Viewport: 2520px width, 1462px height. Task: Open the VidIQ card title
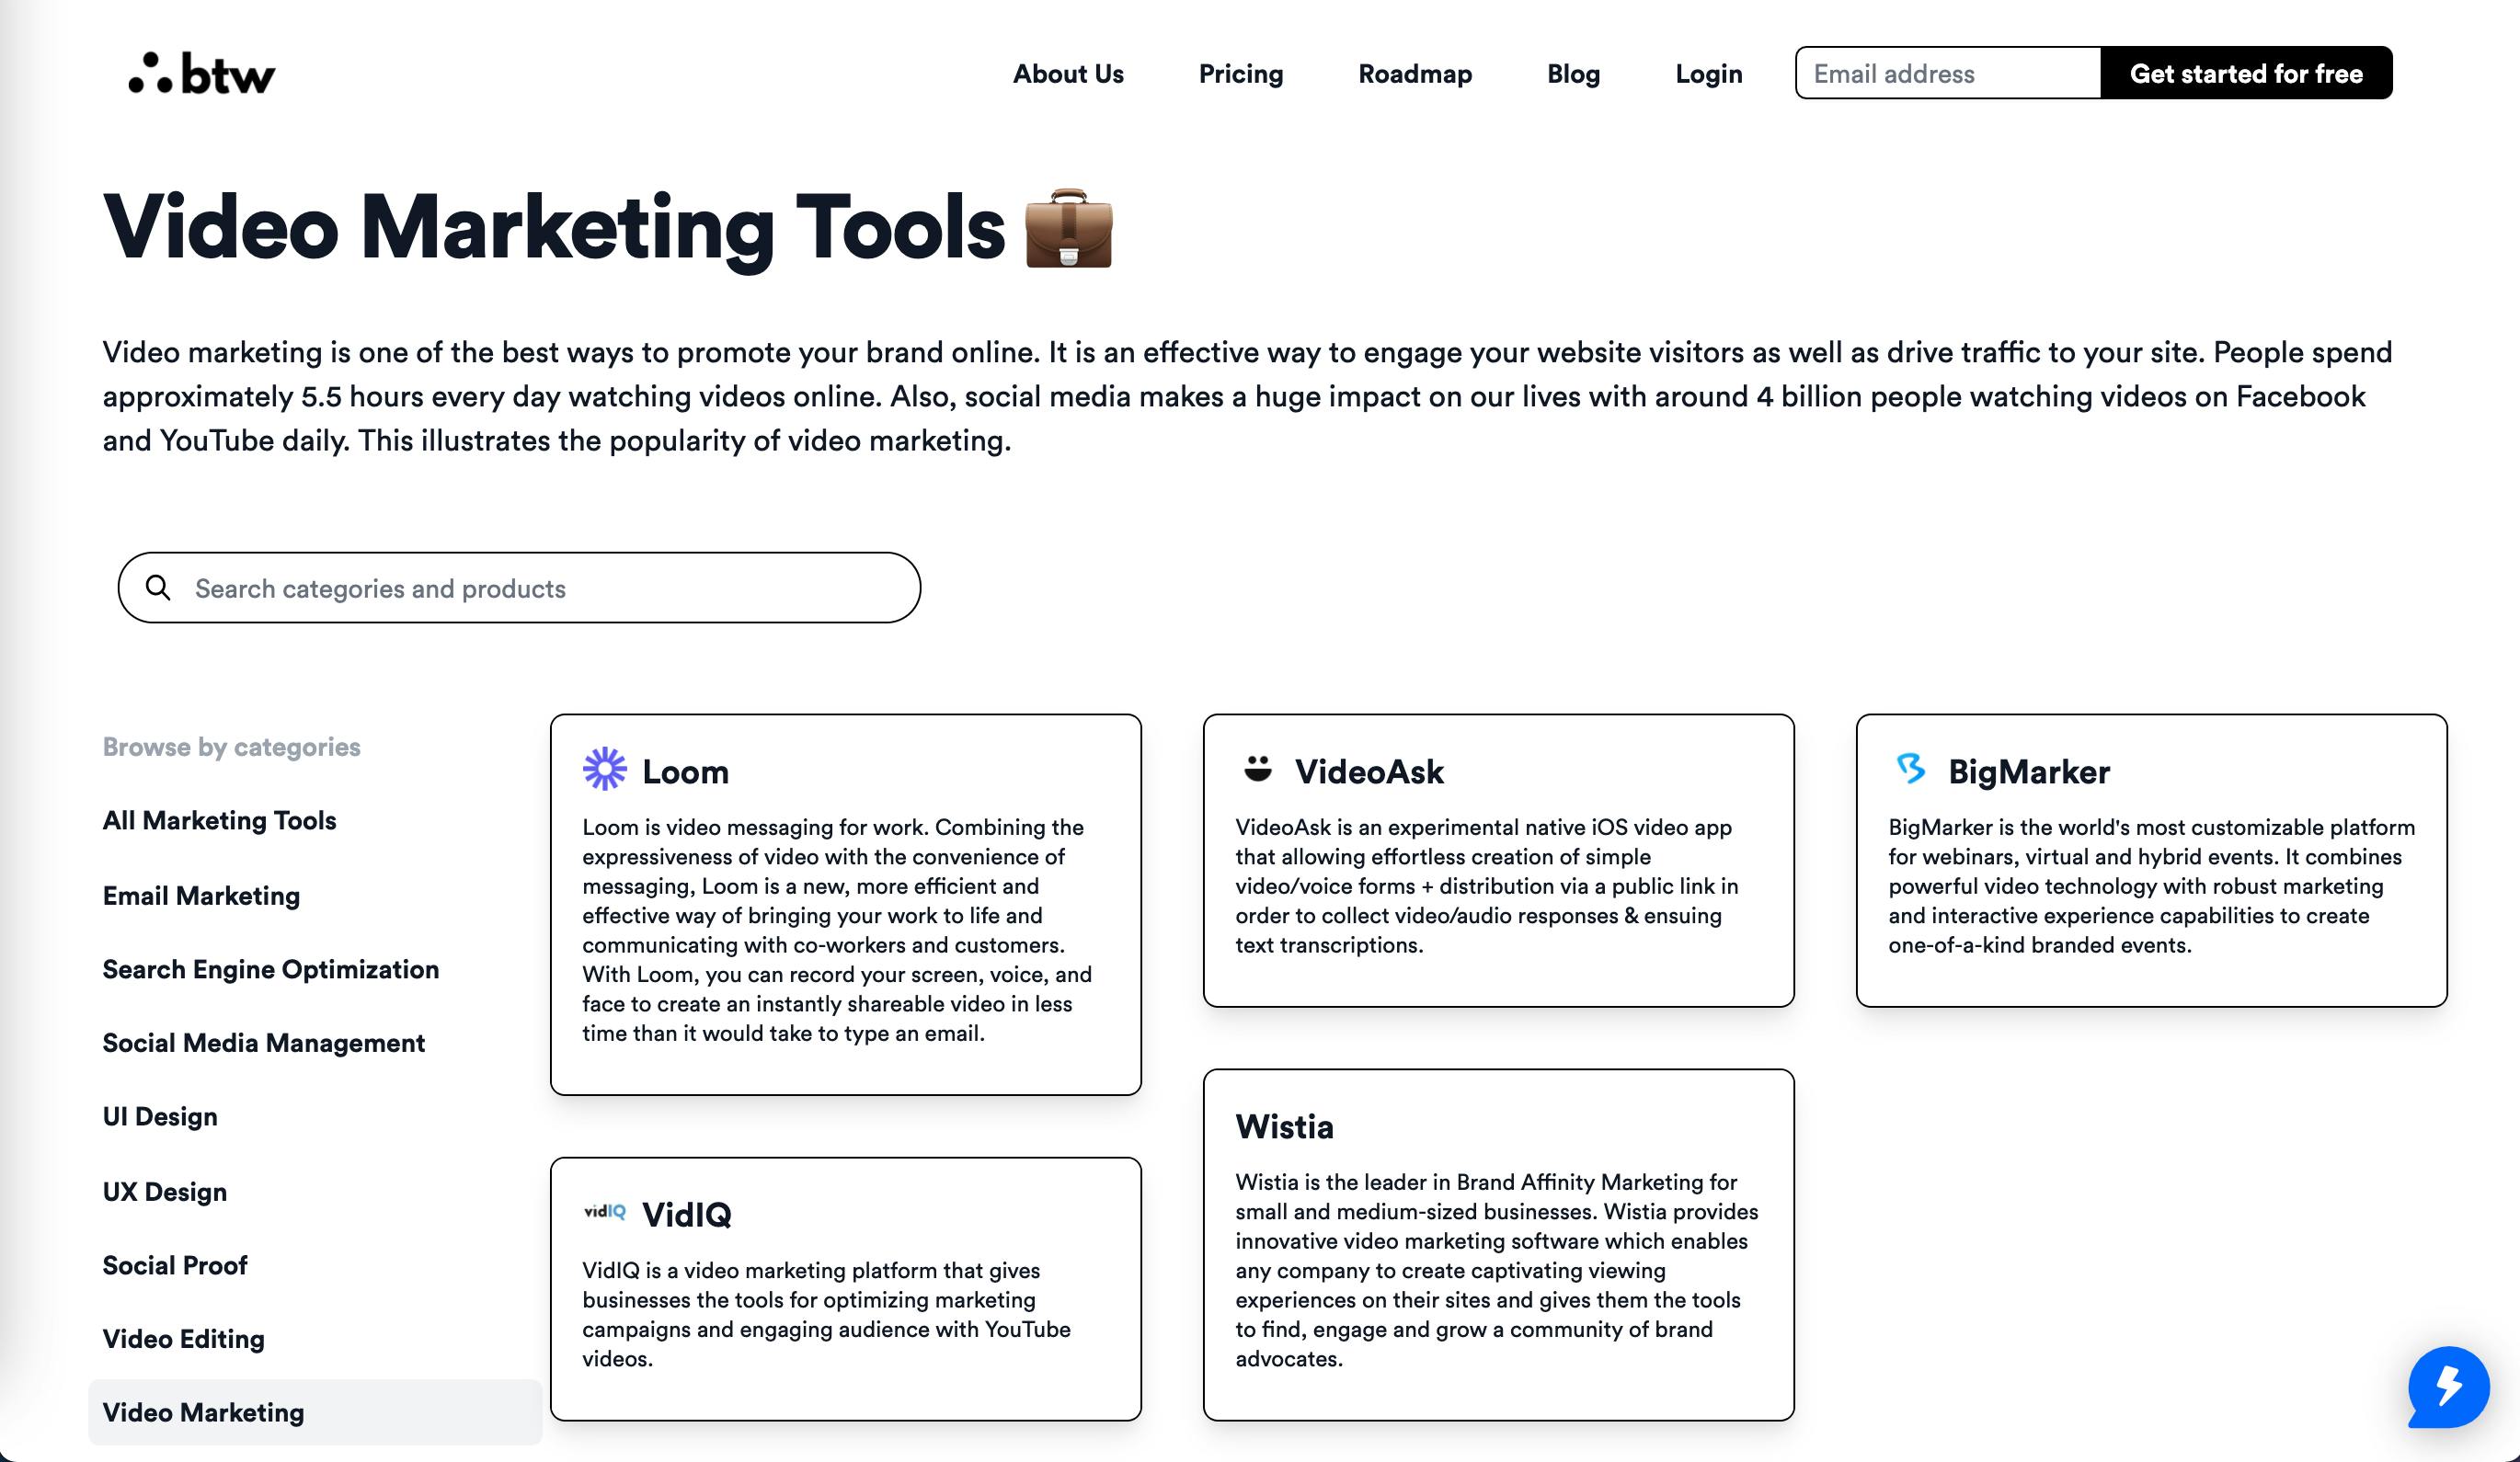click(x=686, y=1214)
